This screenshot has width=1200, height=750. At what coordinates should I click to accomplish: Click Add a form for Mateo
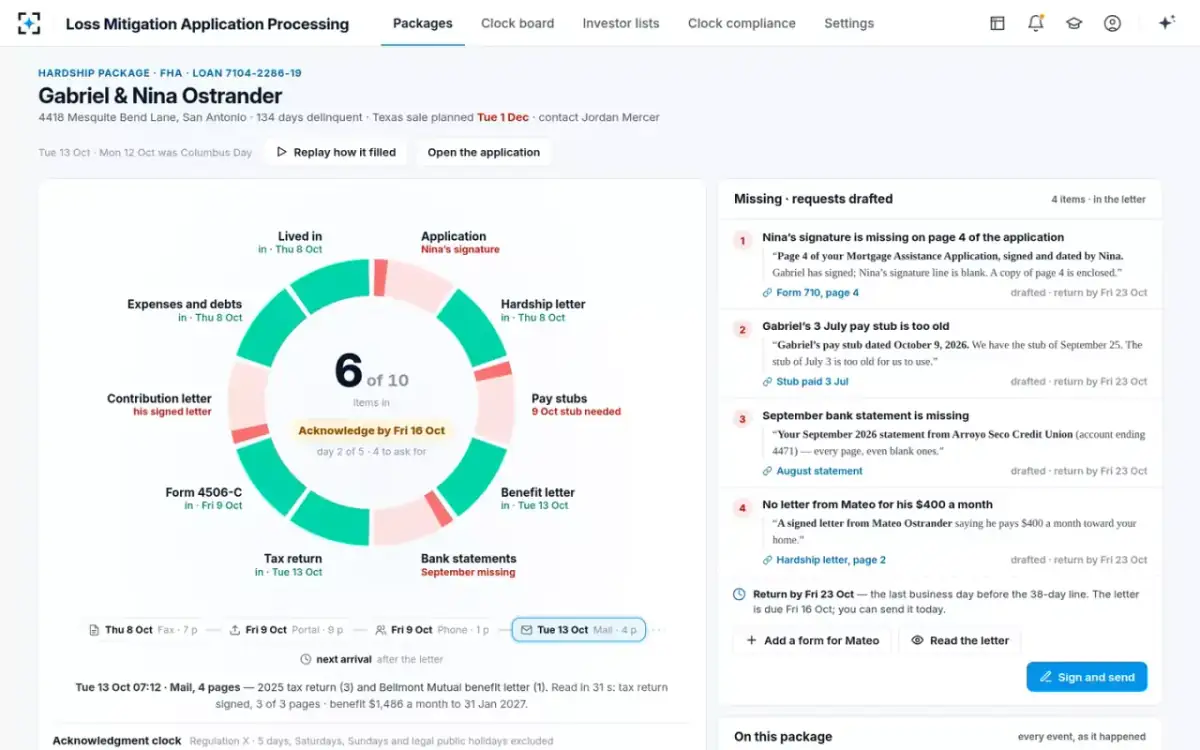pyautogui.click(x=812, y=640)
